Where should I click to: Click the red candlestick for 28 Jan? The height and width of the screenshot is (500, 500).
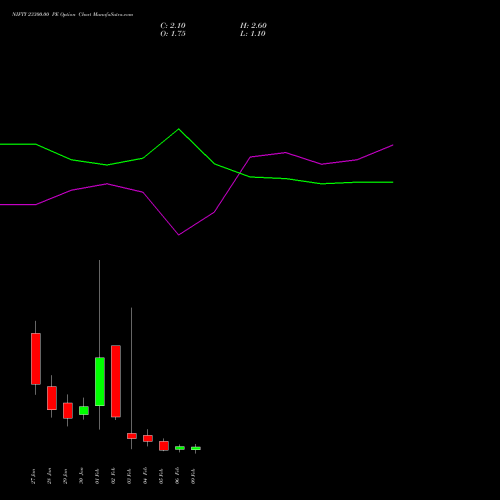pyautogui.click(x=52, y=398)
